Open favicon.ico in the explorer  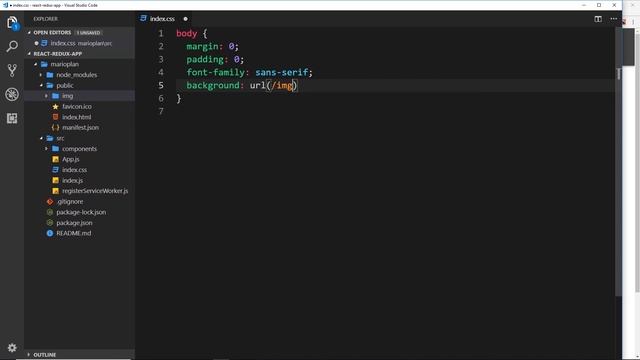77,107
